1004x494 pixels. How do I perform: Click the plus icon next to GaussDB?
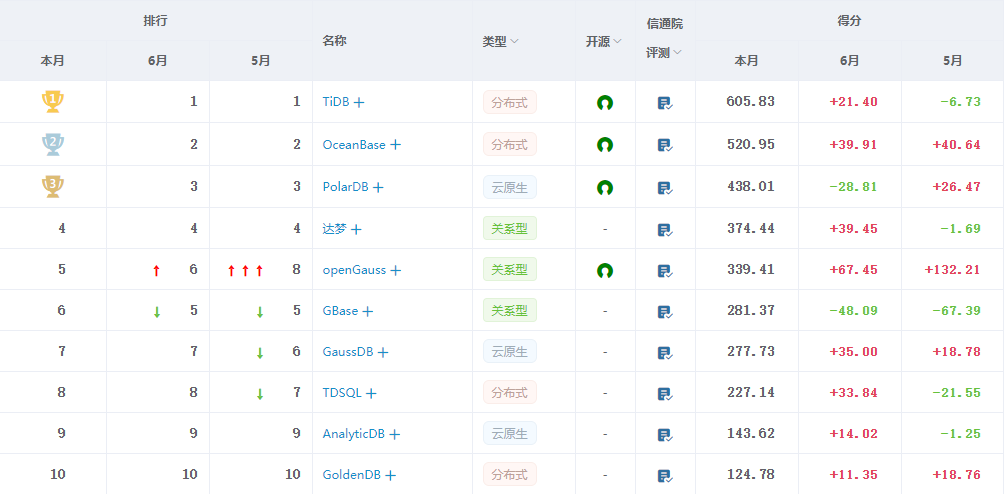pyautogui.click(x=383, y=353)
